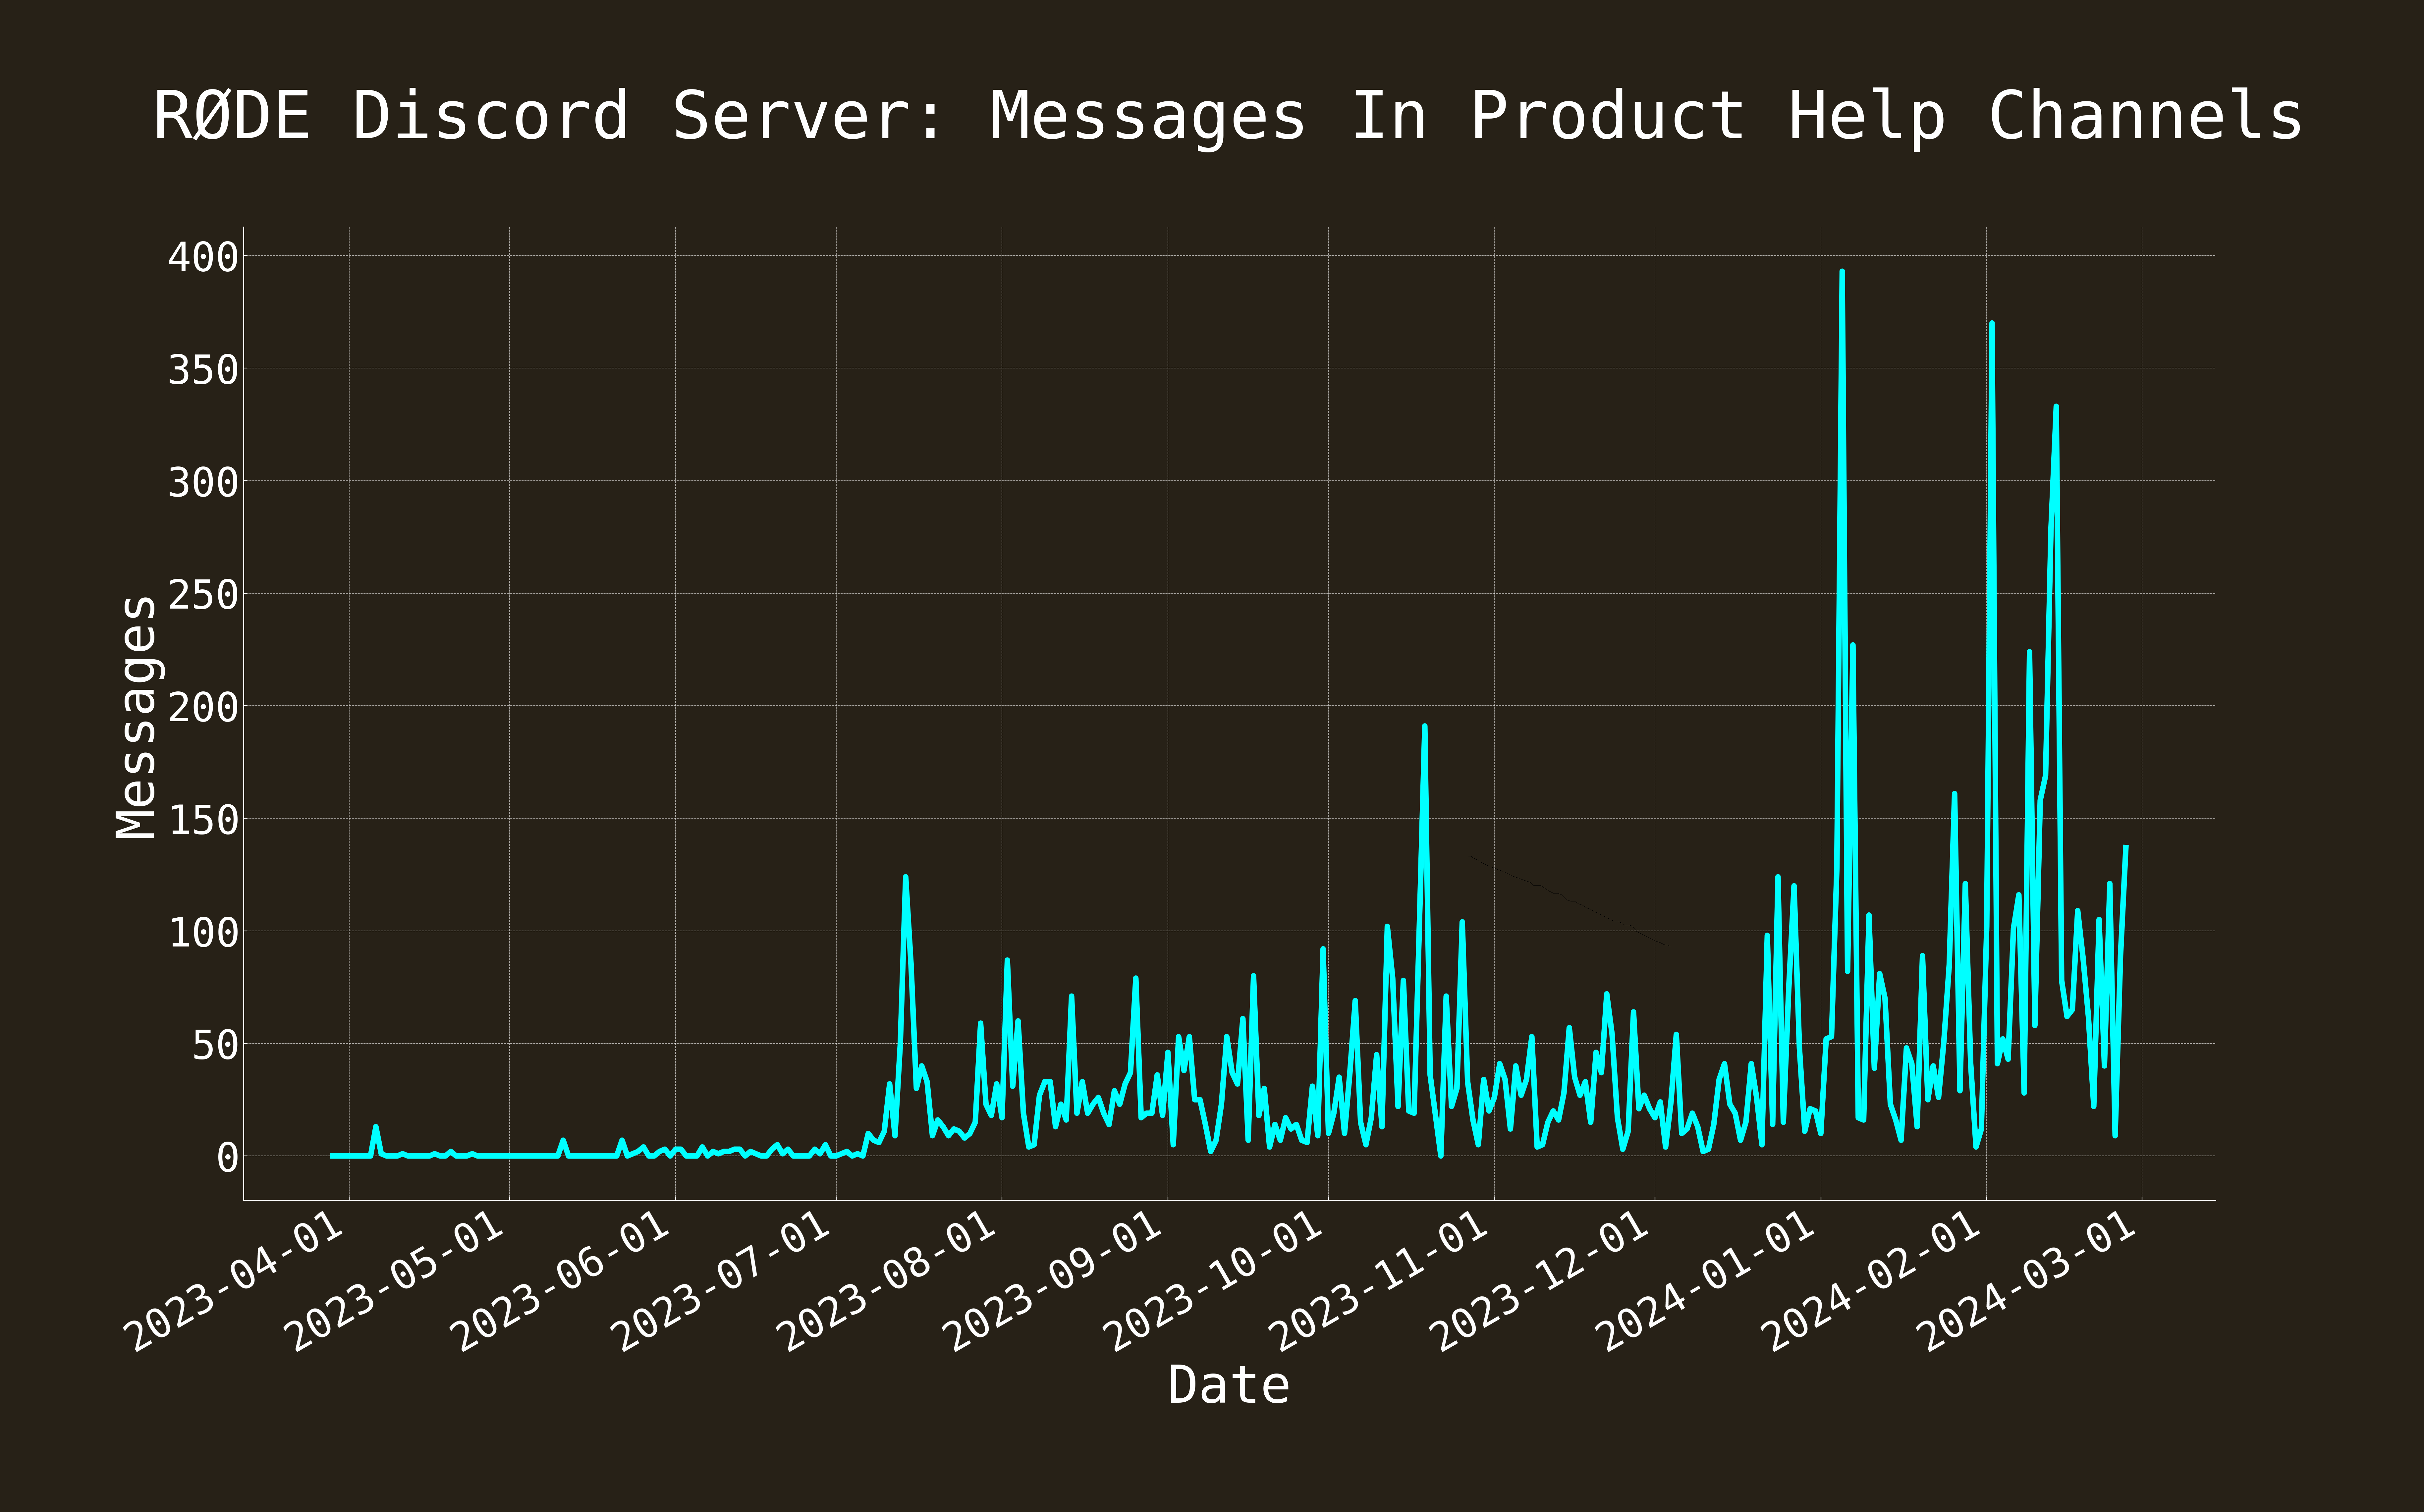Click the y-axis tick label '200'
This screenshot has height=1512, width=2424.
tap(203, 707)
